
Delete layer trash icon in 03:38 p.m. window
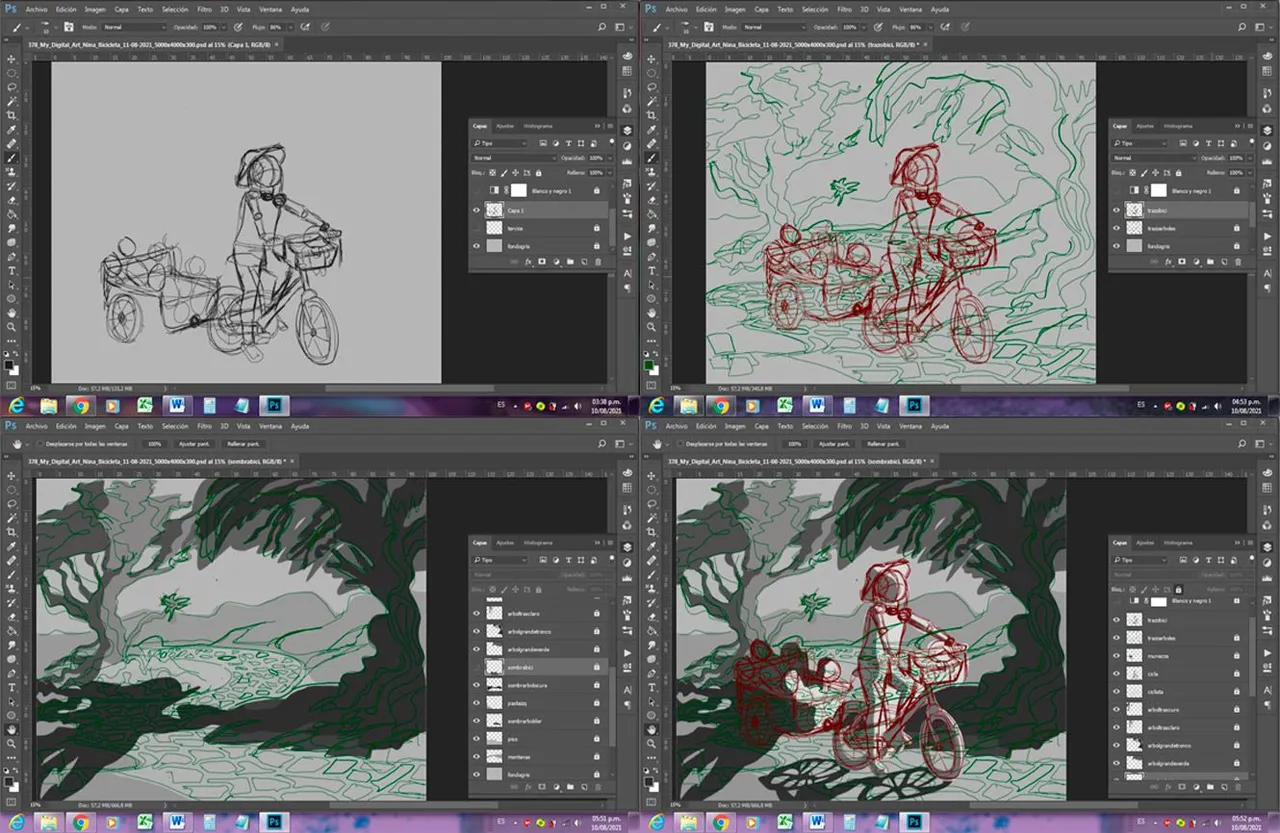point(598,261)
